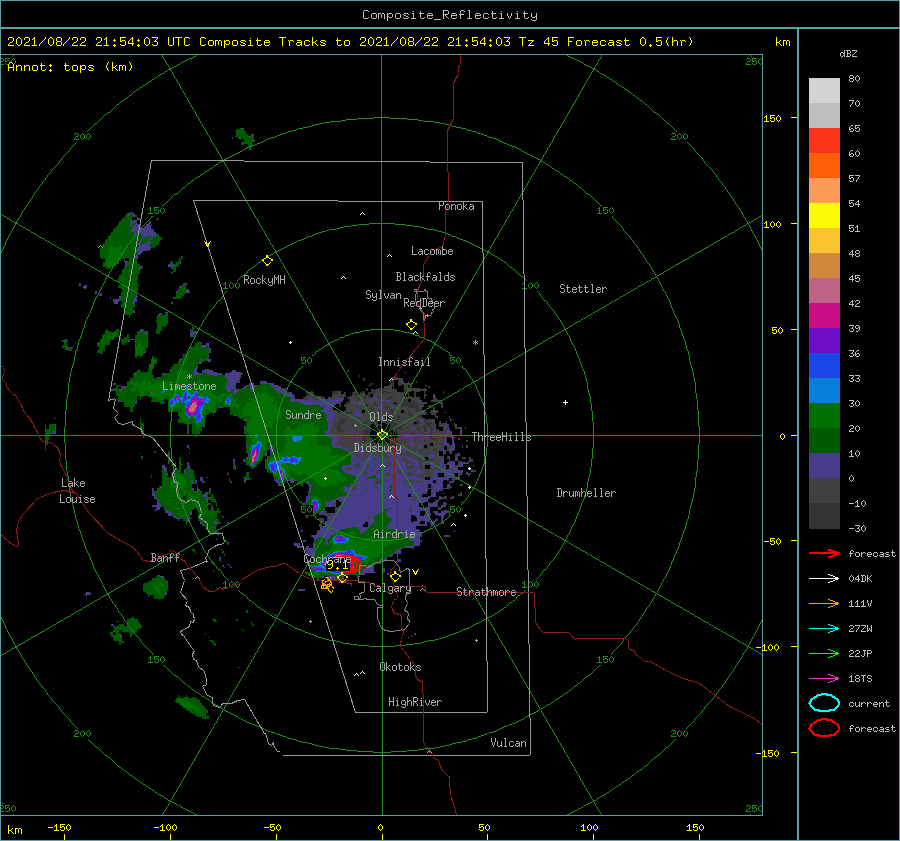Image resolution: width=900 pixels, height=841 pixels.
Task: Click the 'Annot: tops (km)' label
Action: click(70, 67)
